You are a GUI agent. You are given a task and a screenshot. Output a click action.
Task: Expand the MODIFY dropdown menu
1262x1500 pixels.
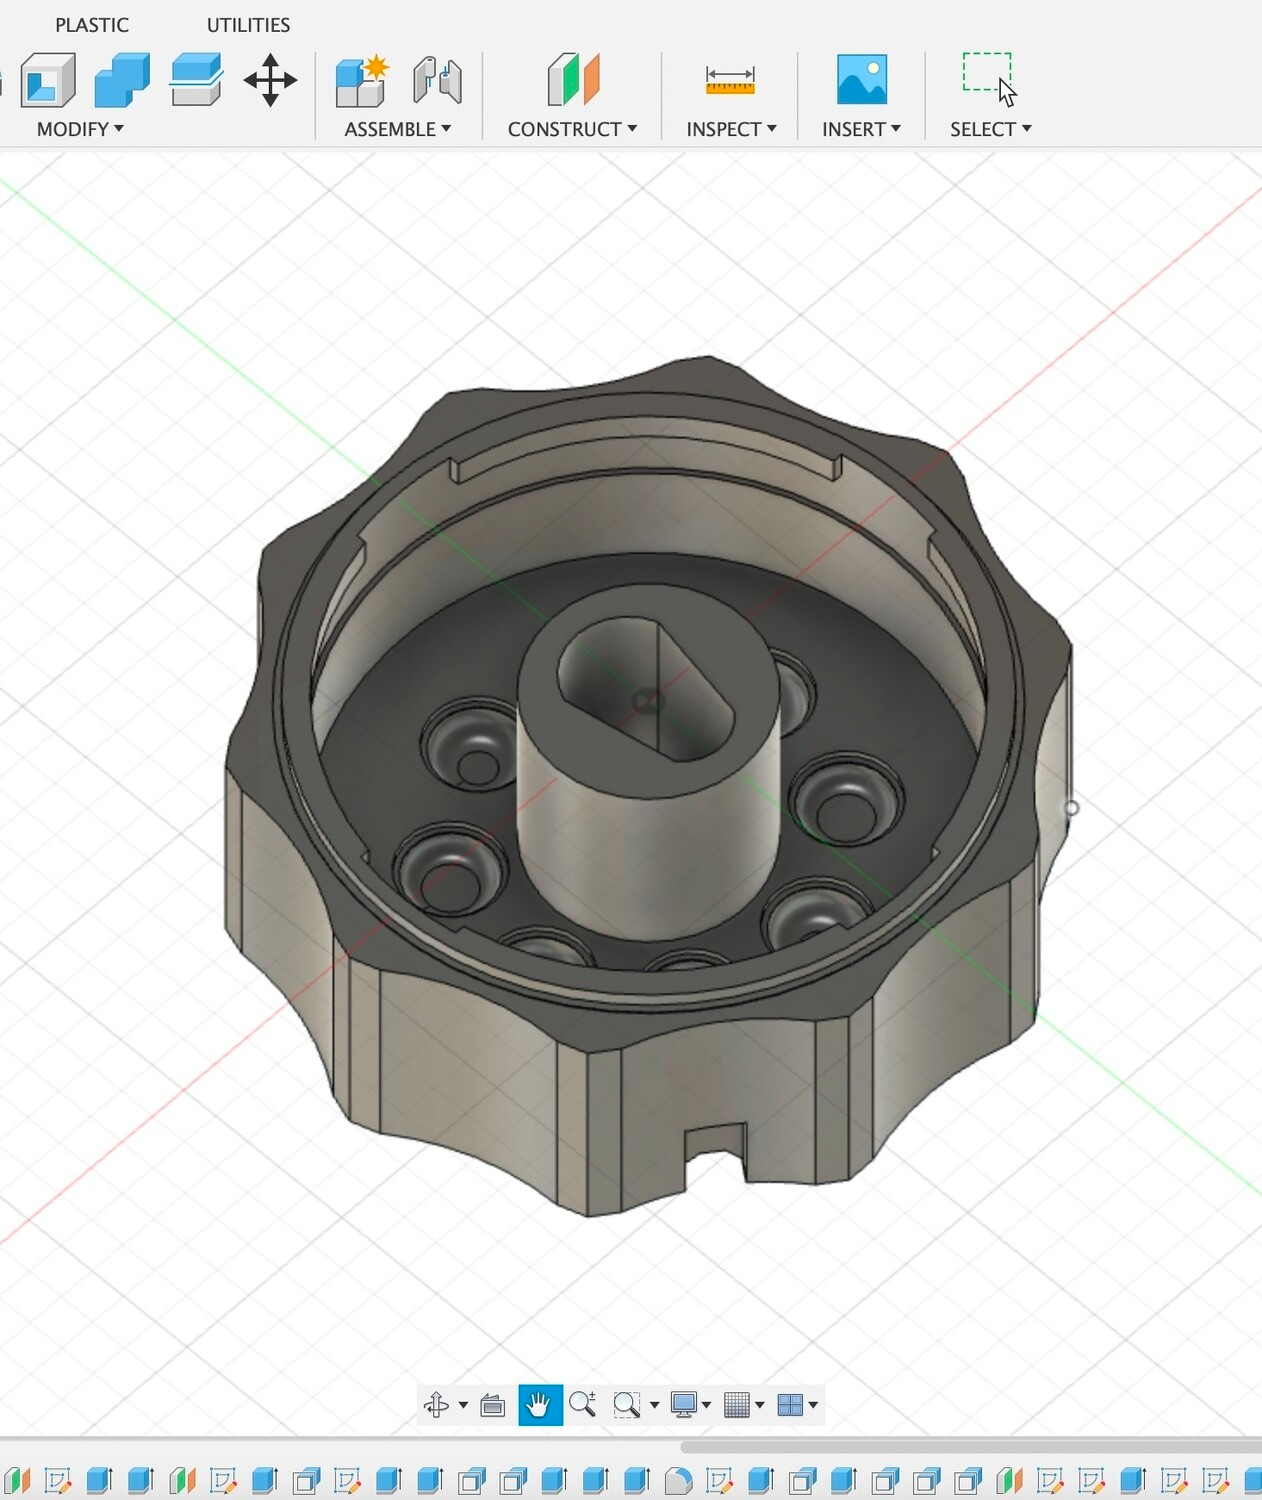[x=80, y=129]
